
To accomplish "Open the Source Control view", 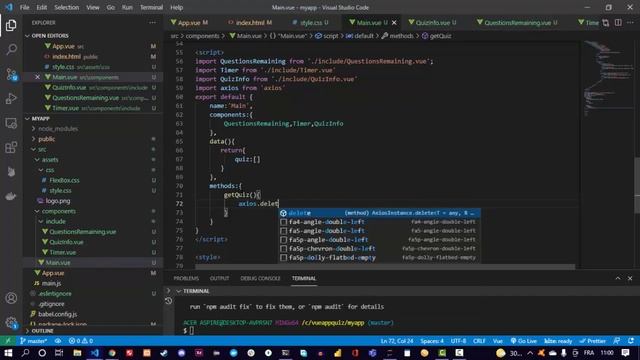I will 11,74.
